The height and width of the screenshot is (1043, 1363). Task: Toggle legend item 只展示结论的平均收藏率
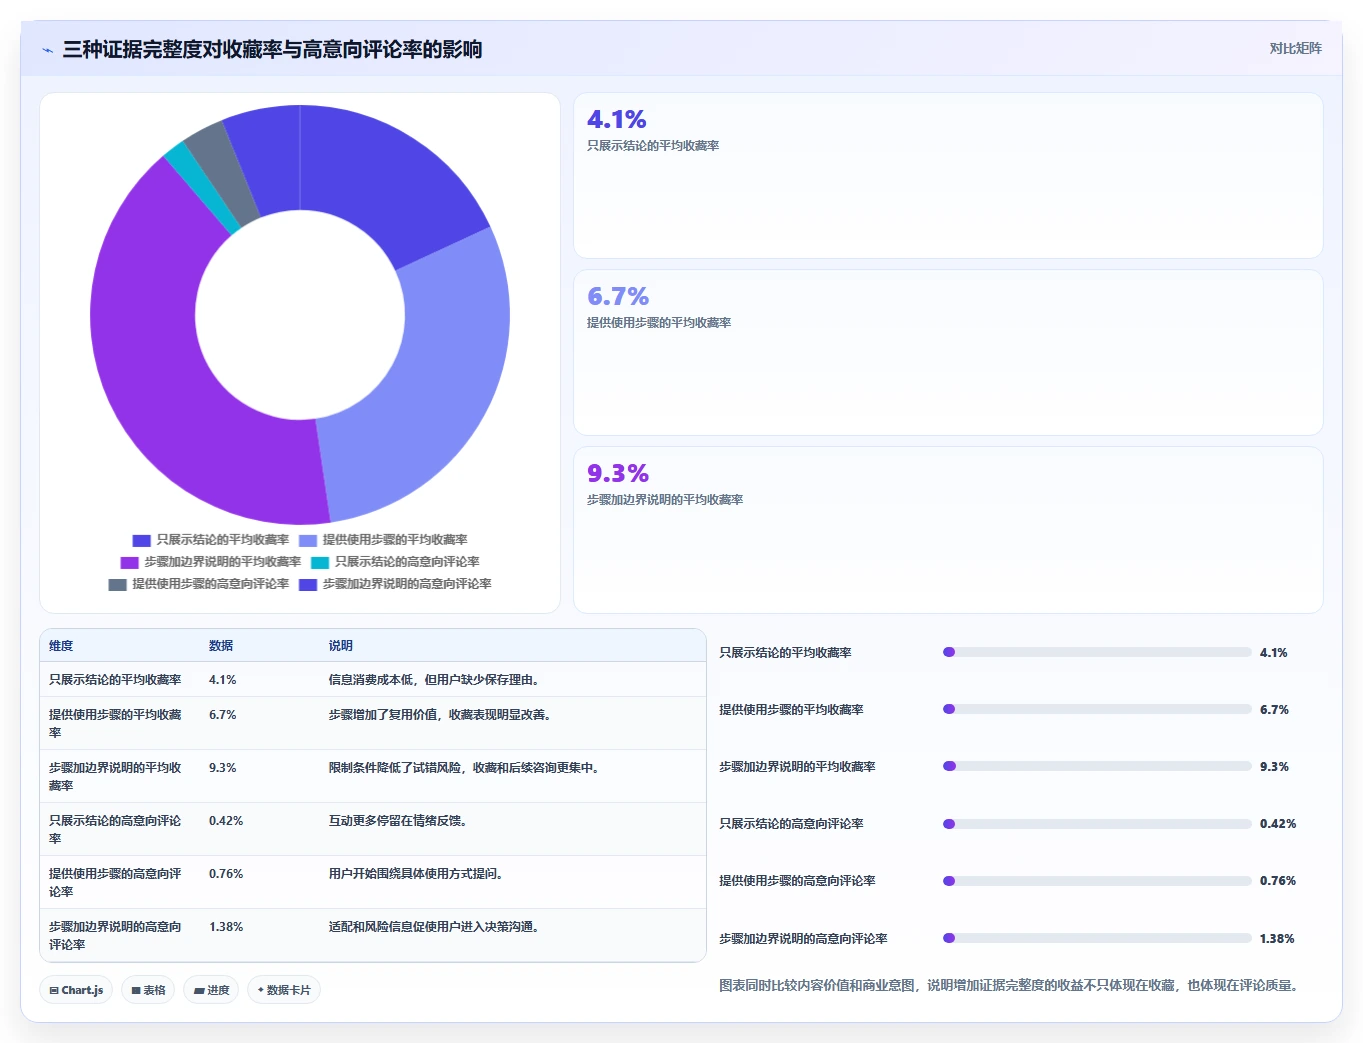210,540
